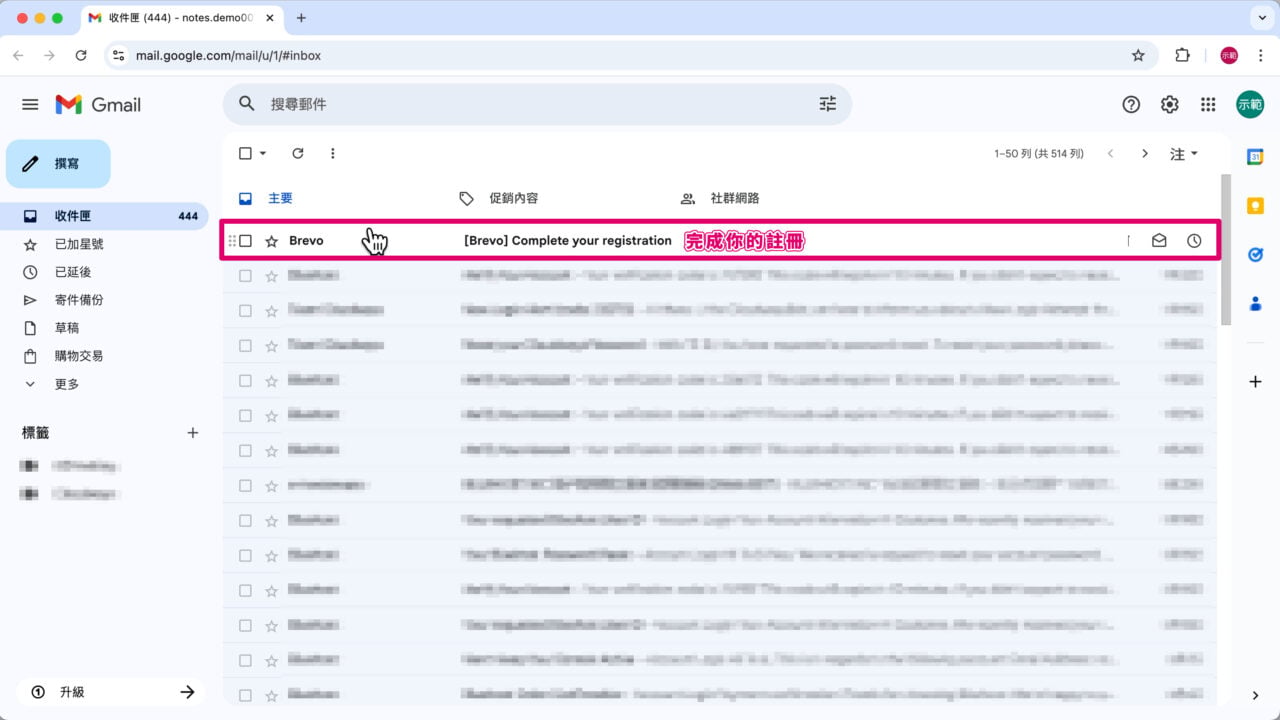The width and height of the screenshot is (1280, 720).
Task: Refresh the inbox
Action: 298,153
